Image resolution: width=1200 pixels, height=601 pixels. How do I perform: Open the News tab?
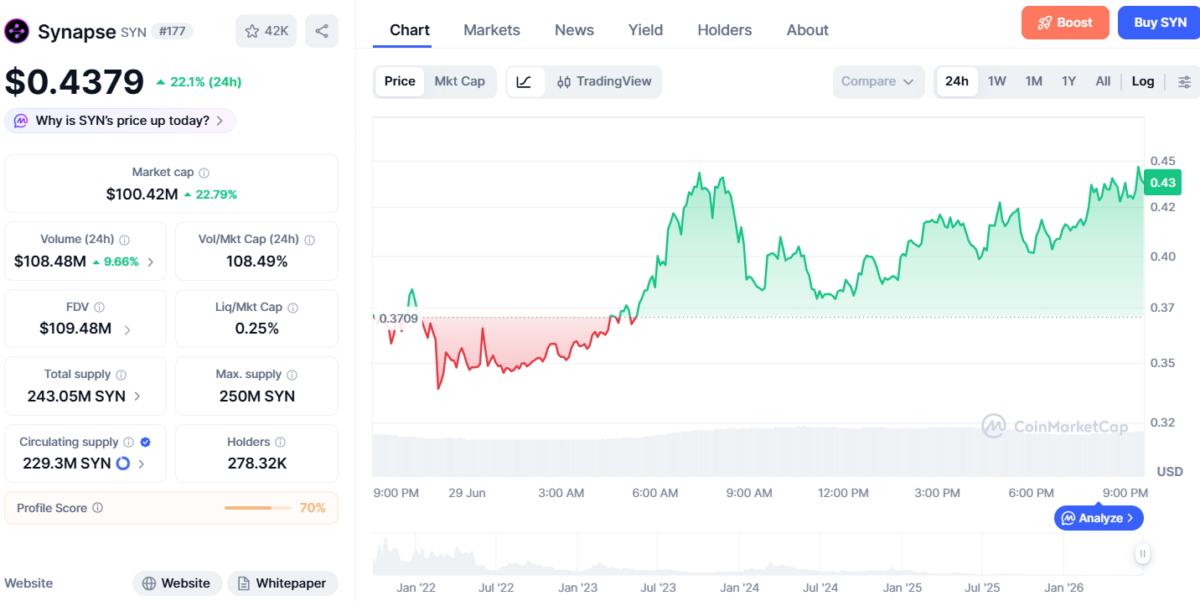coord(574,30)
